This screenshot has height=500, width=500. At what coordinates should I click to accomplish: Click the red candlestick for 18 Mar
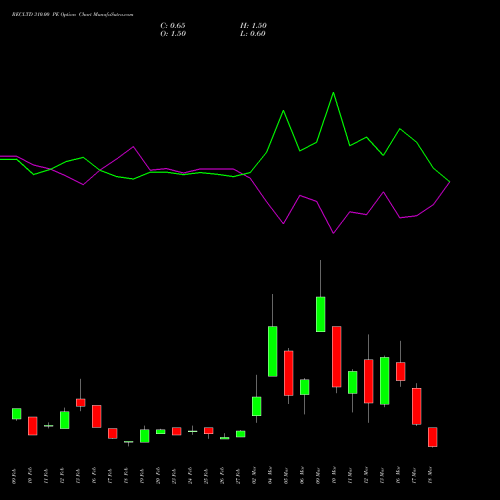[x=433, y=437]
